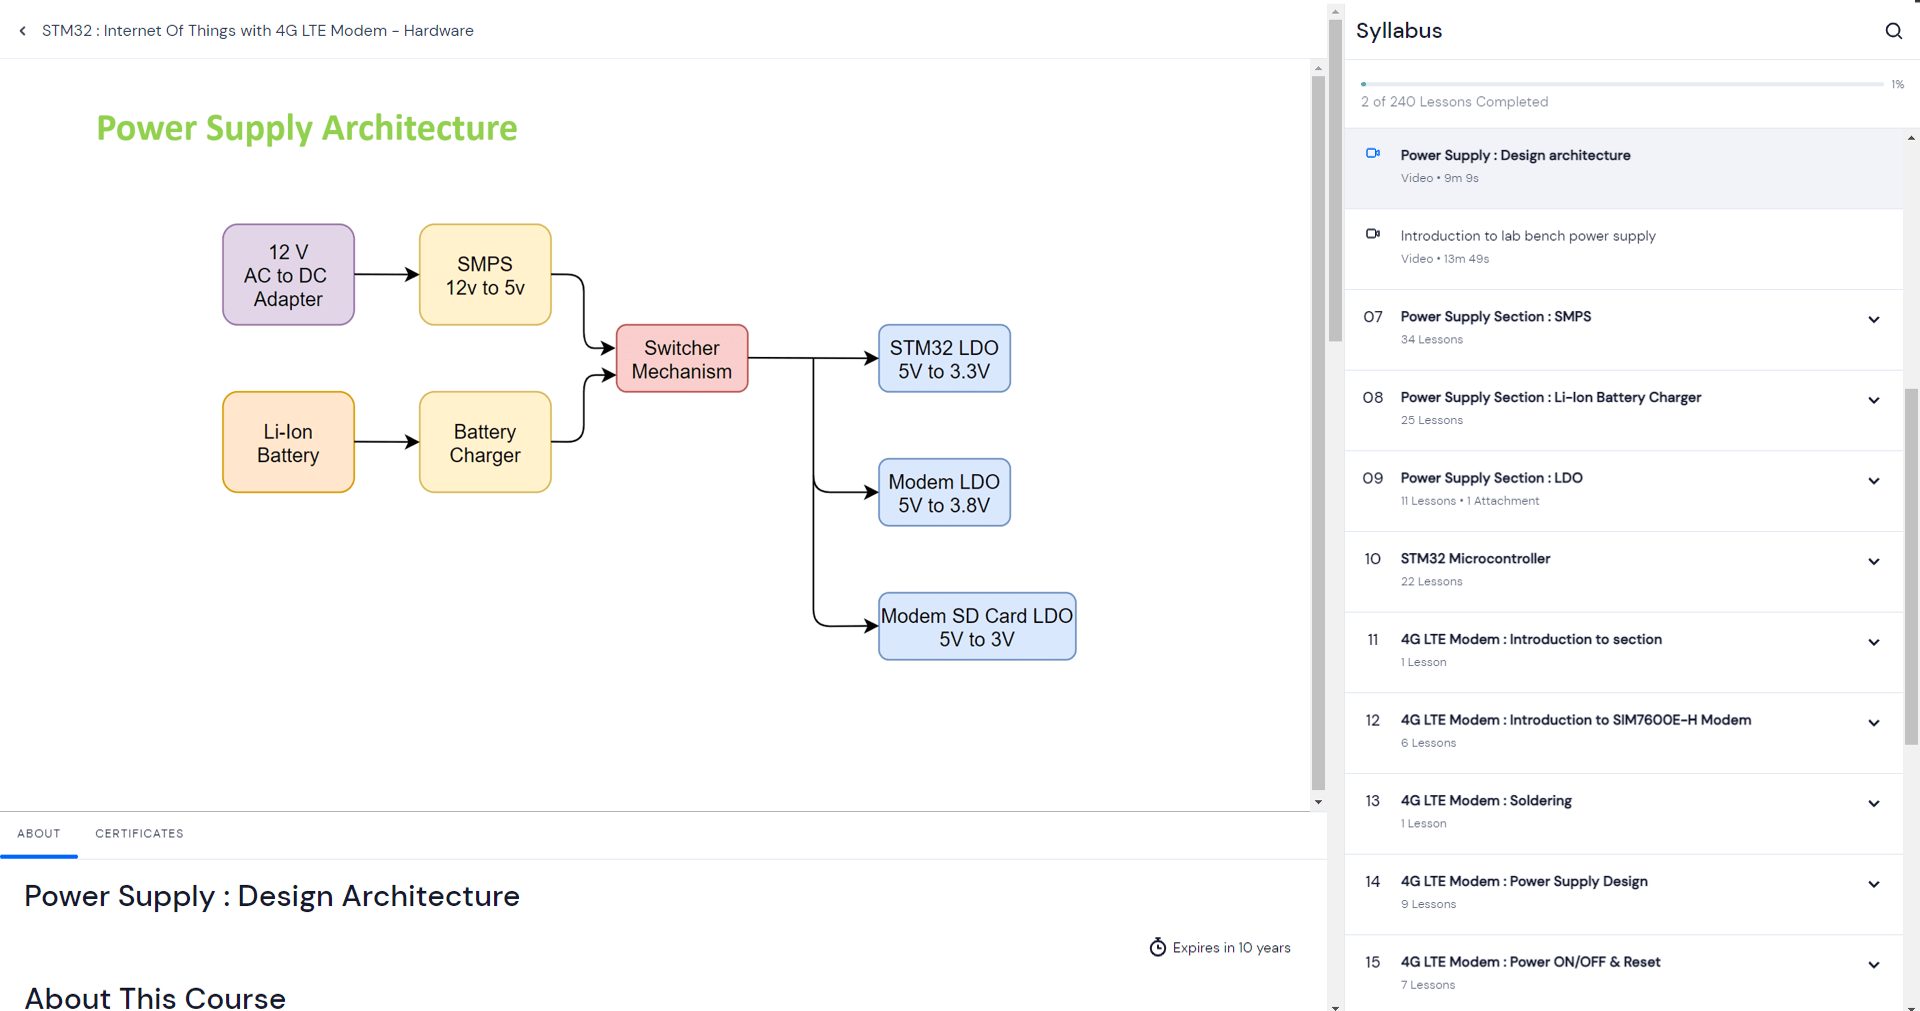Click the Switcher Mechanism block in diagram

682,359
